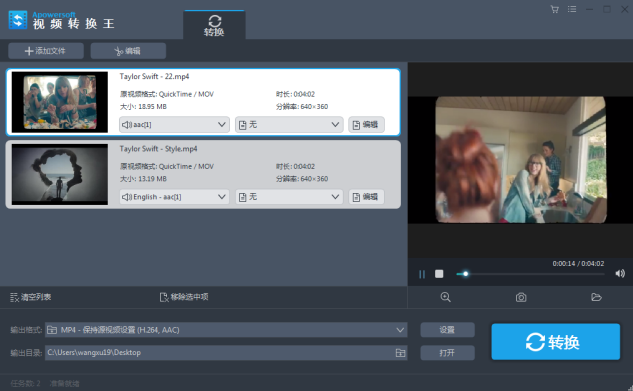The image size is (633, 391).
Task: Click the Apowersoft logo icon
Action: coord(18,20)
